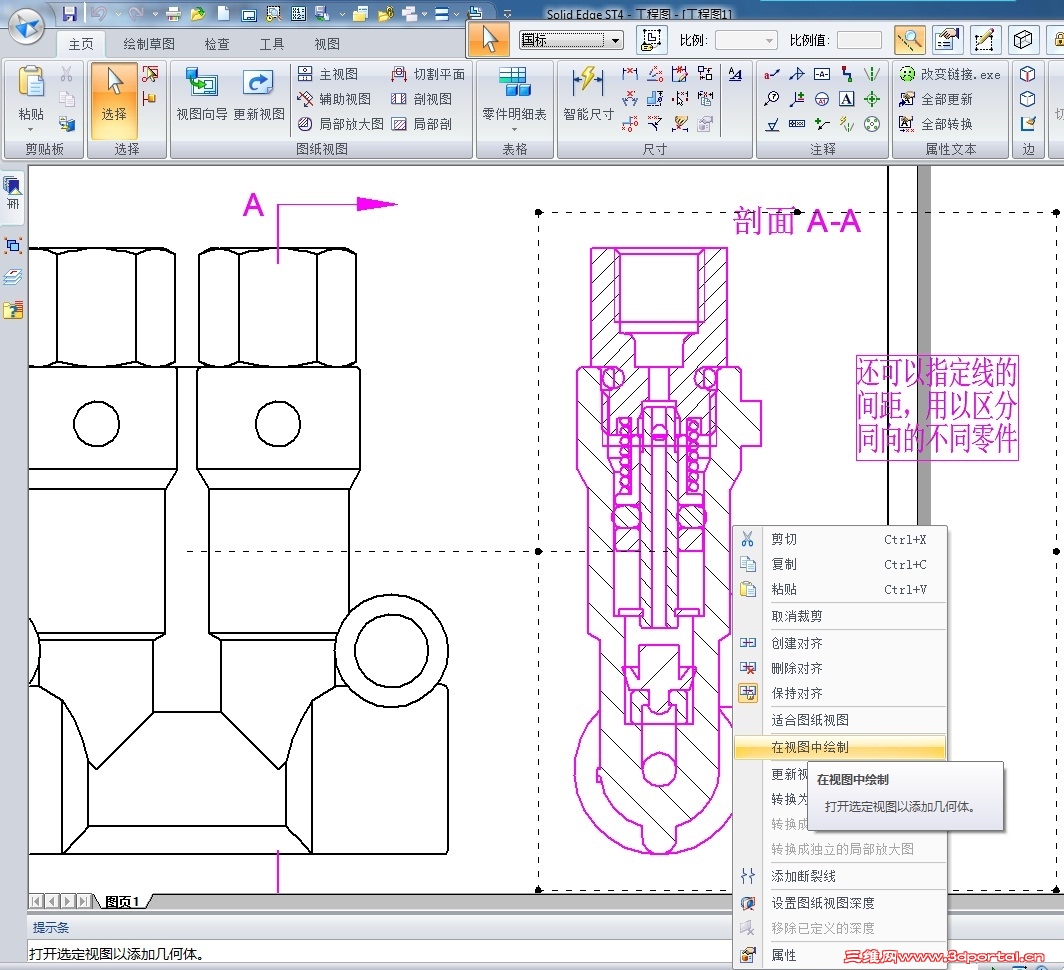Image resolution: width=1064 pixels, height=970 pixels.
Task: Click the zoom magnifier icon on command bar
Action: [x=909, y=40]
